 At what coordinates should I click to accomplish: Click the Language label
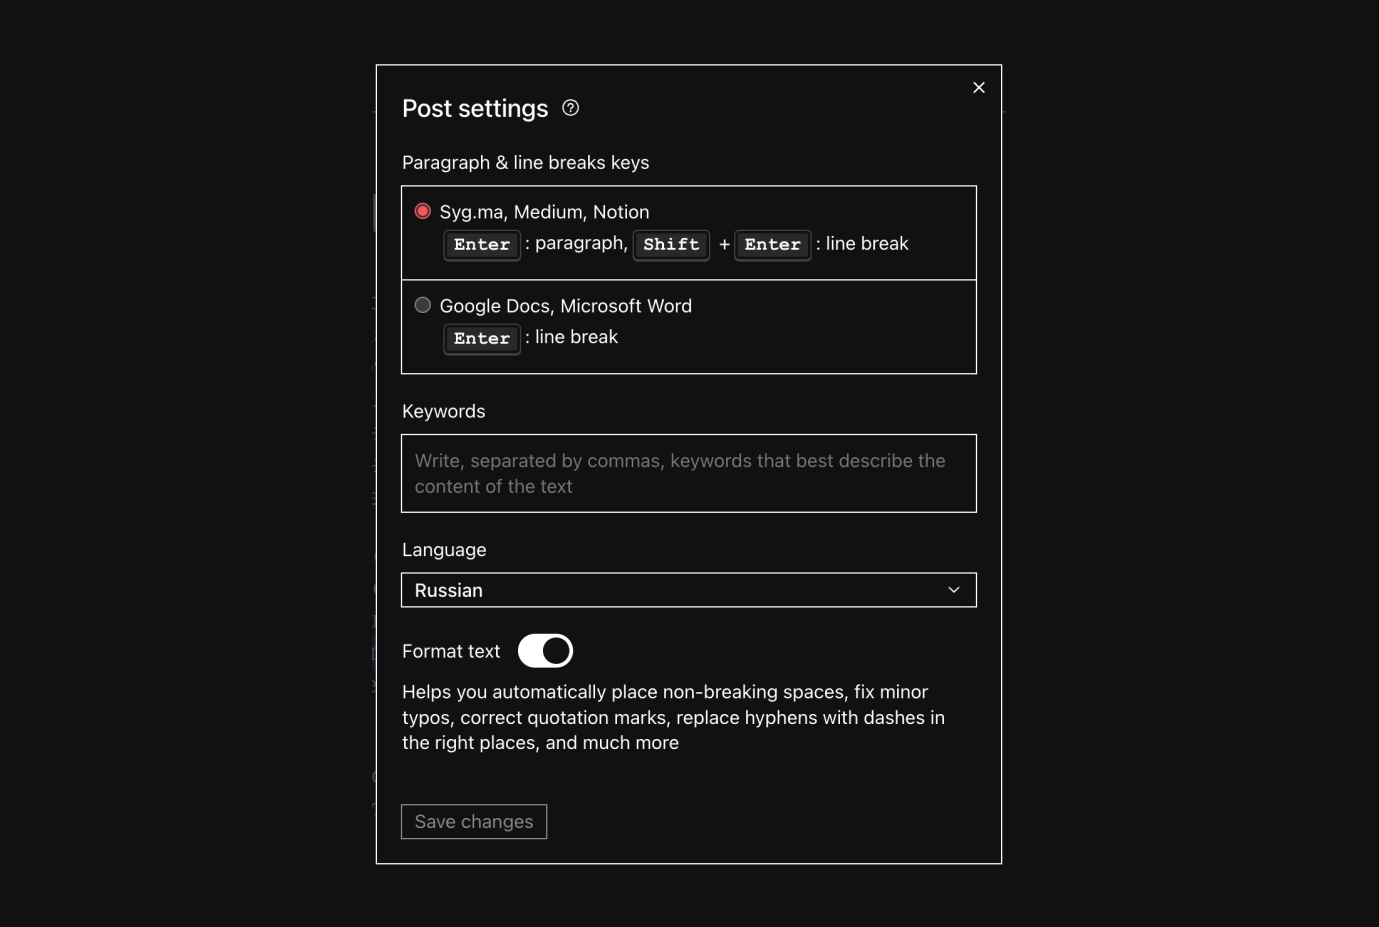[x=444, y=550]
